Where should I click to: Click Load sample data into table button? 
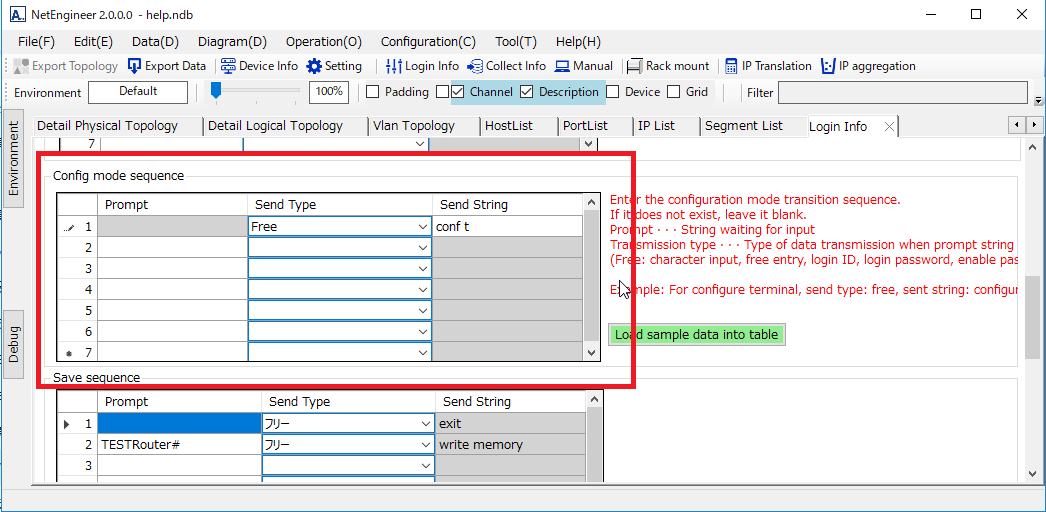pyautogui.click(x=696, y=334)
